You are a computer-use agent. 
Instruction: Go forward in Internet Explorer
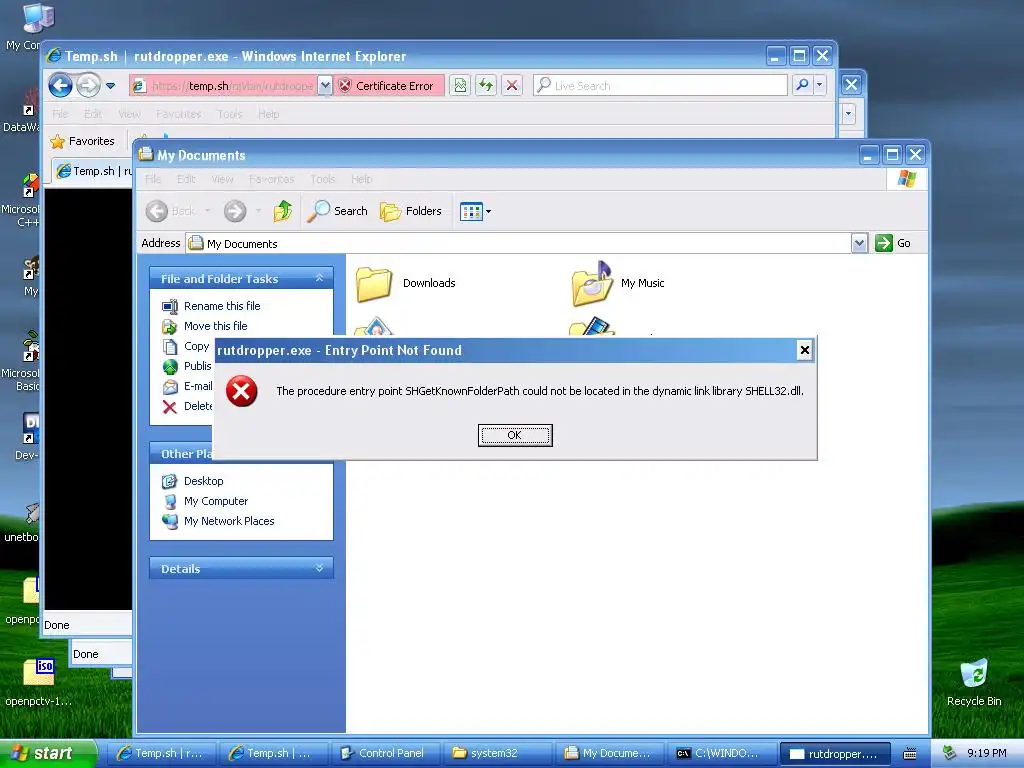click(88, 86)
